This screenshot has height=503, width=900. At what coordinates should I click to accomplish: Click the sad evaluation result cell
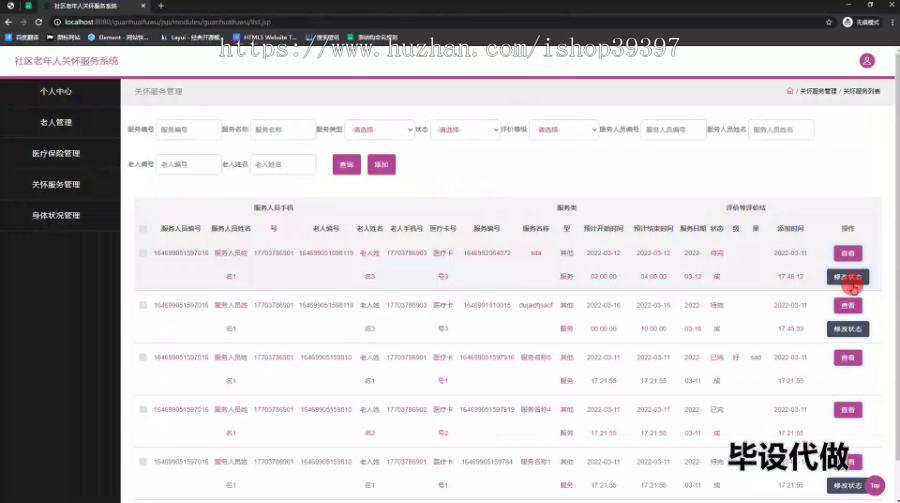pos(755,357)
